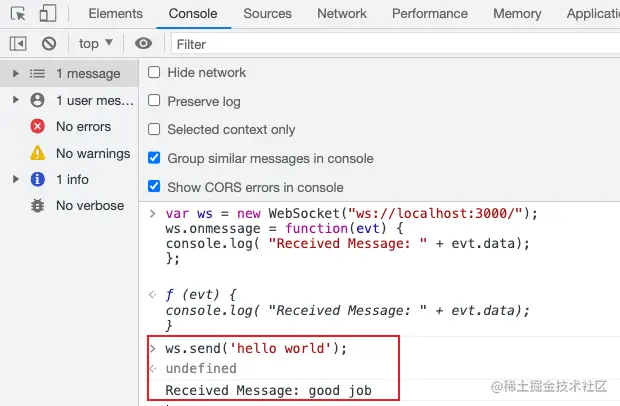Uncheck Group similar messages in console
Viewport: 620px width, 406px height.
coord(154,158)
